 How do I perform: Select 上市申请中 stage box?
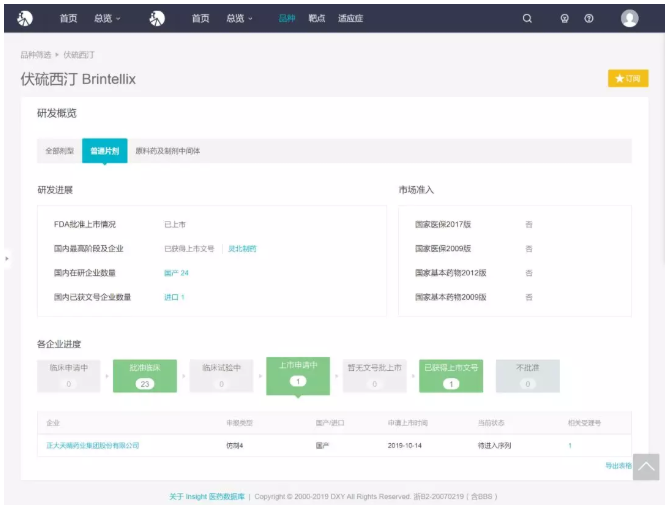tap(298, 376)
